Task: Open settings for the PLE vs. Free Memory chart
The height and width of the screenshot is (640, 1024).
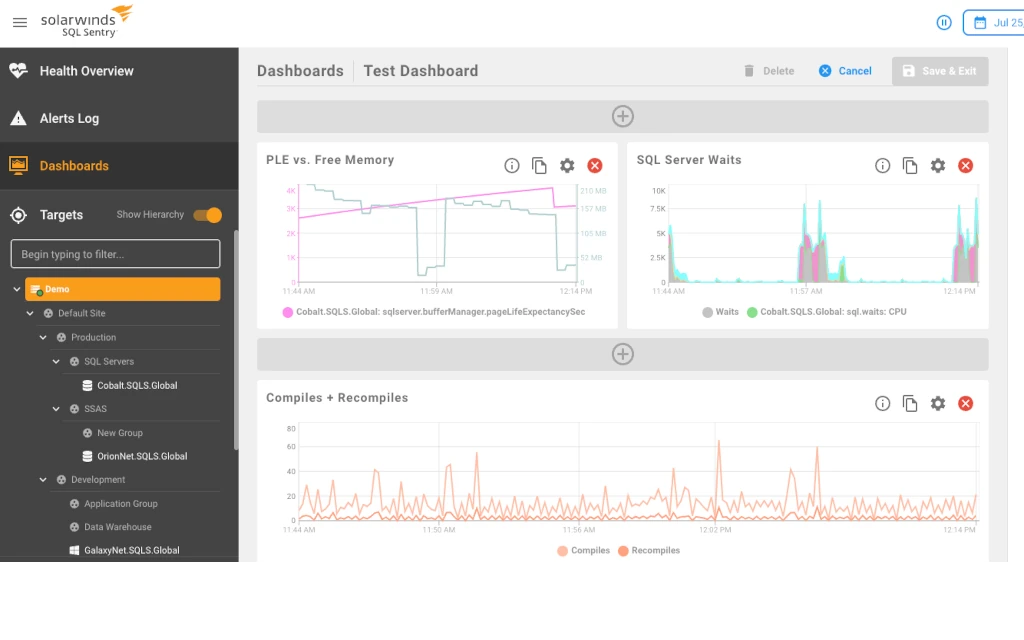Action: (567, 165)
